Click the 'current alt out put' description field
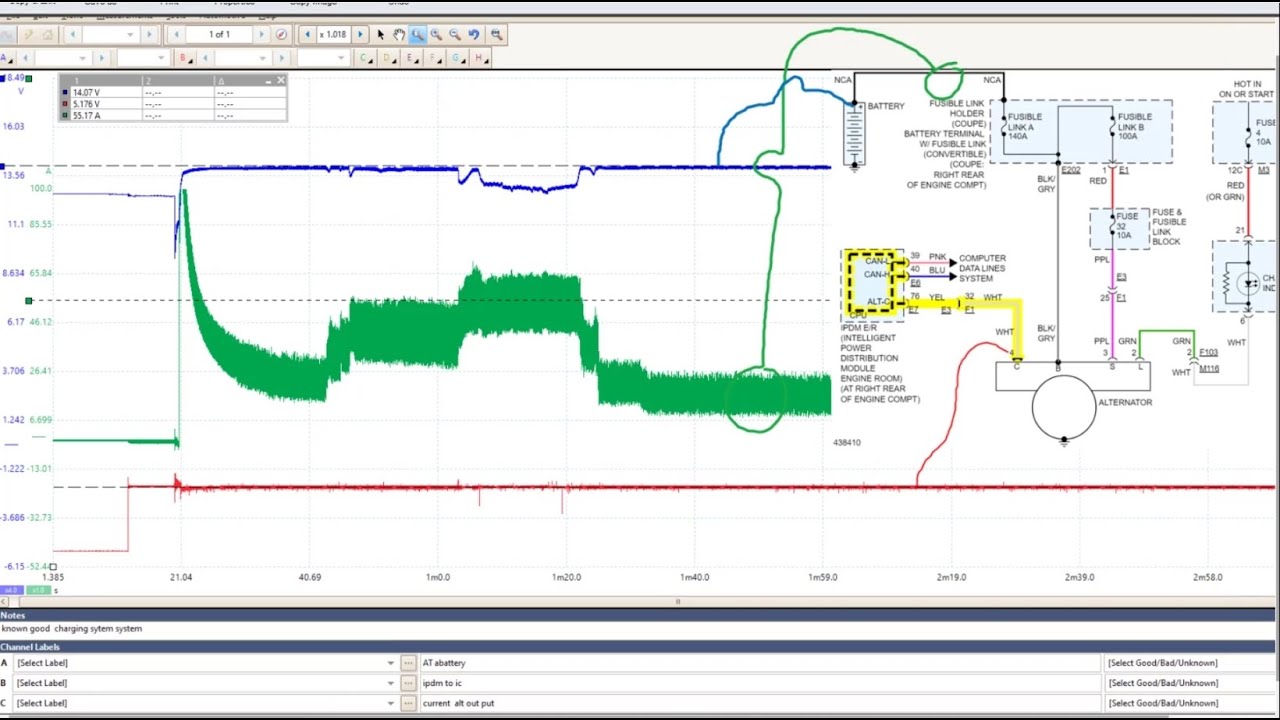 [759, 703]
